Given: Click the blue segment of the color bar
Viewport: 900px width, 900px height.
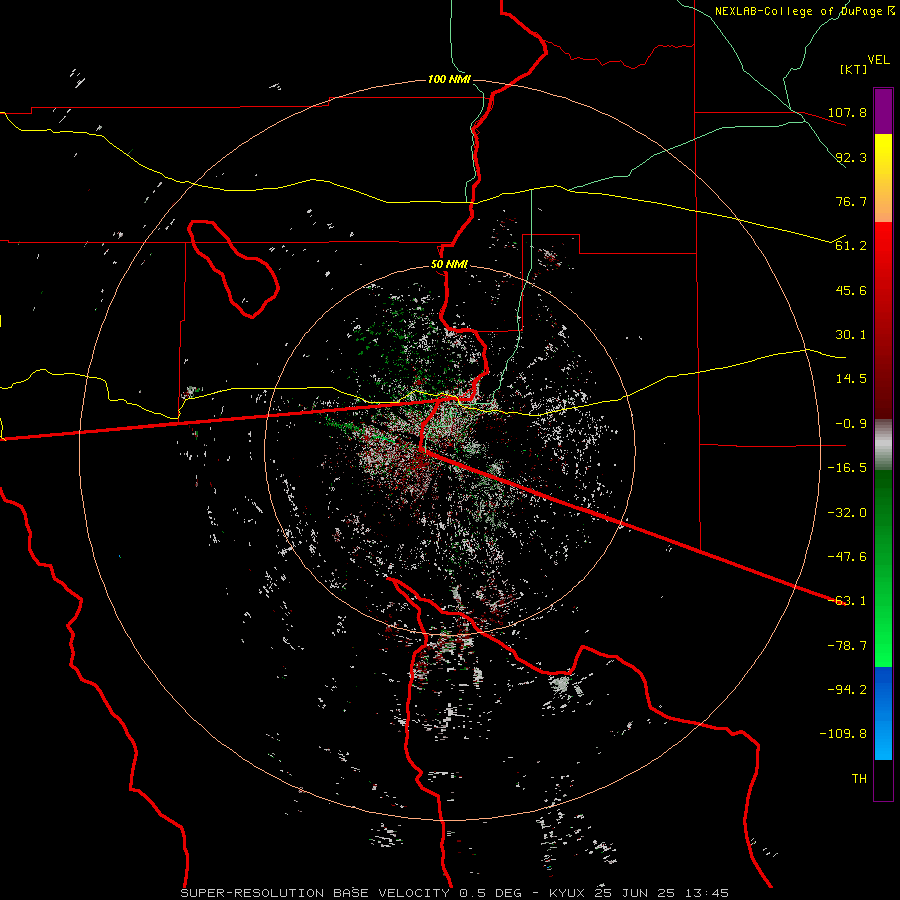Looking at the screenshot, I should [x=883, y=713].
